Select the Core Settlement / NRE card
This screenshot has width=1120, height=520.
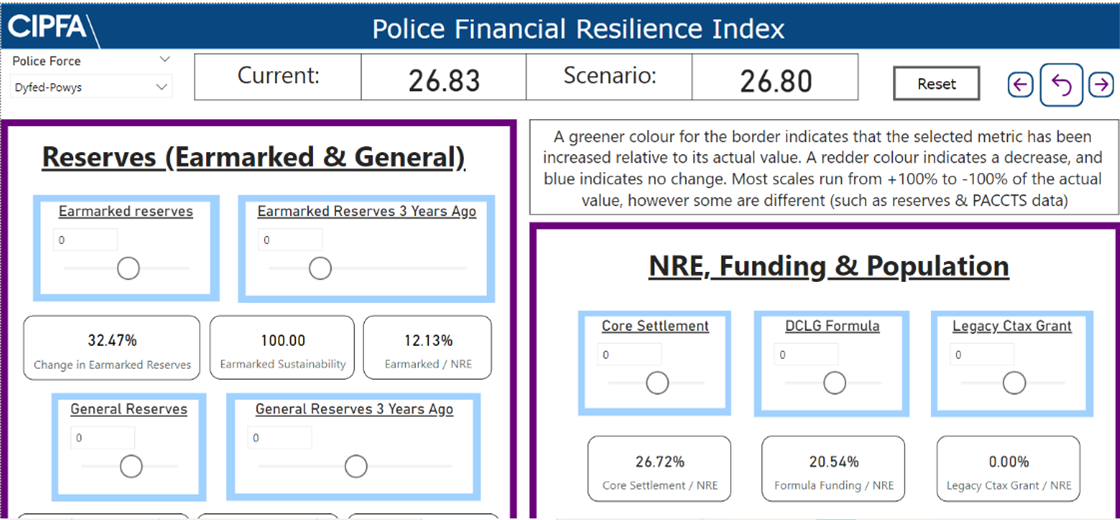pos(659,469)
